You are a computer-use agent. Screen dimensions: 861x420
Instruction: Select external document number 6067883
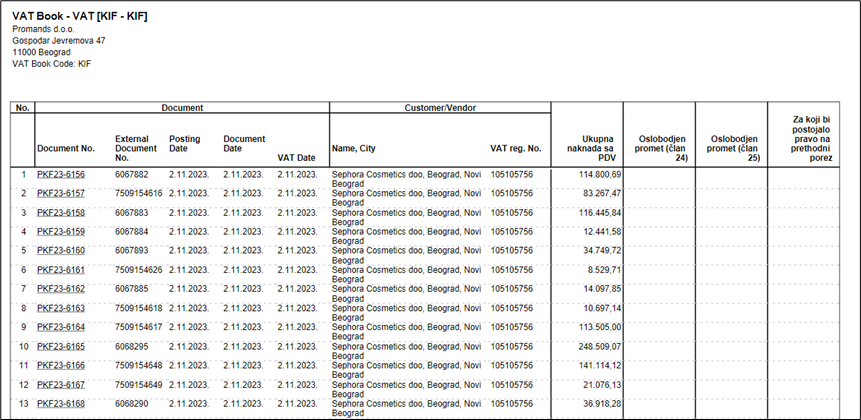click(131, 212)
